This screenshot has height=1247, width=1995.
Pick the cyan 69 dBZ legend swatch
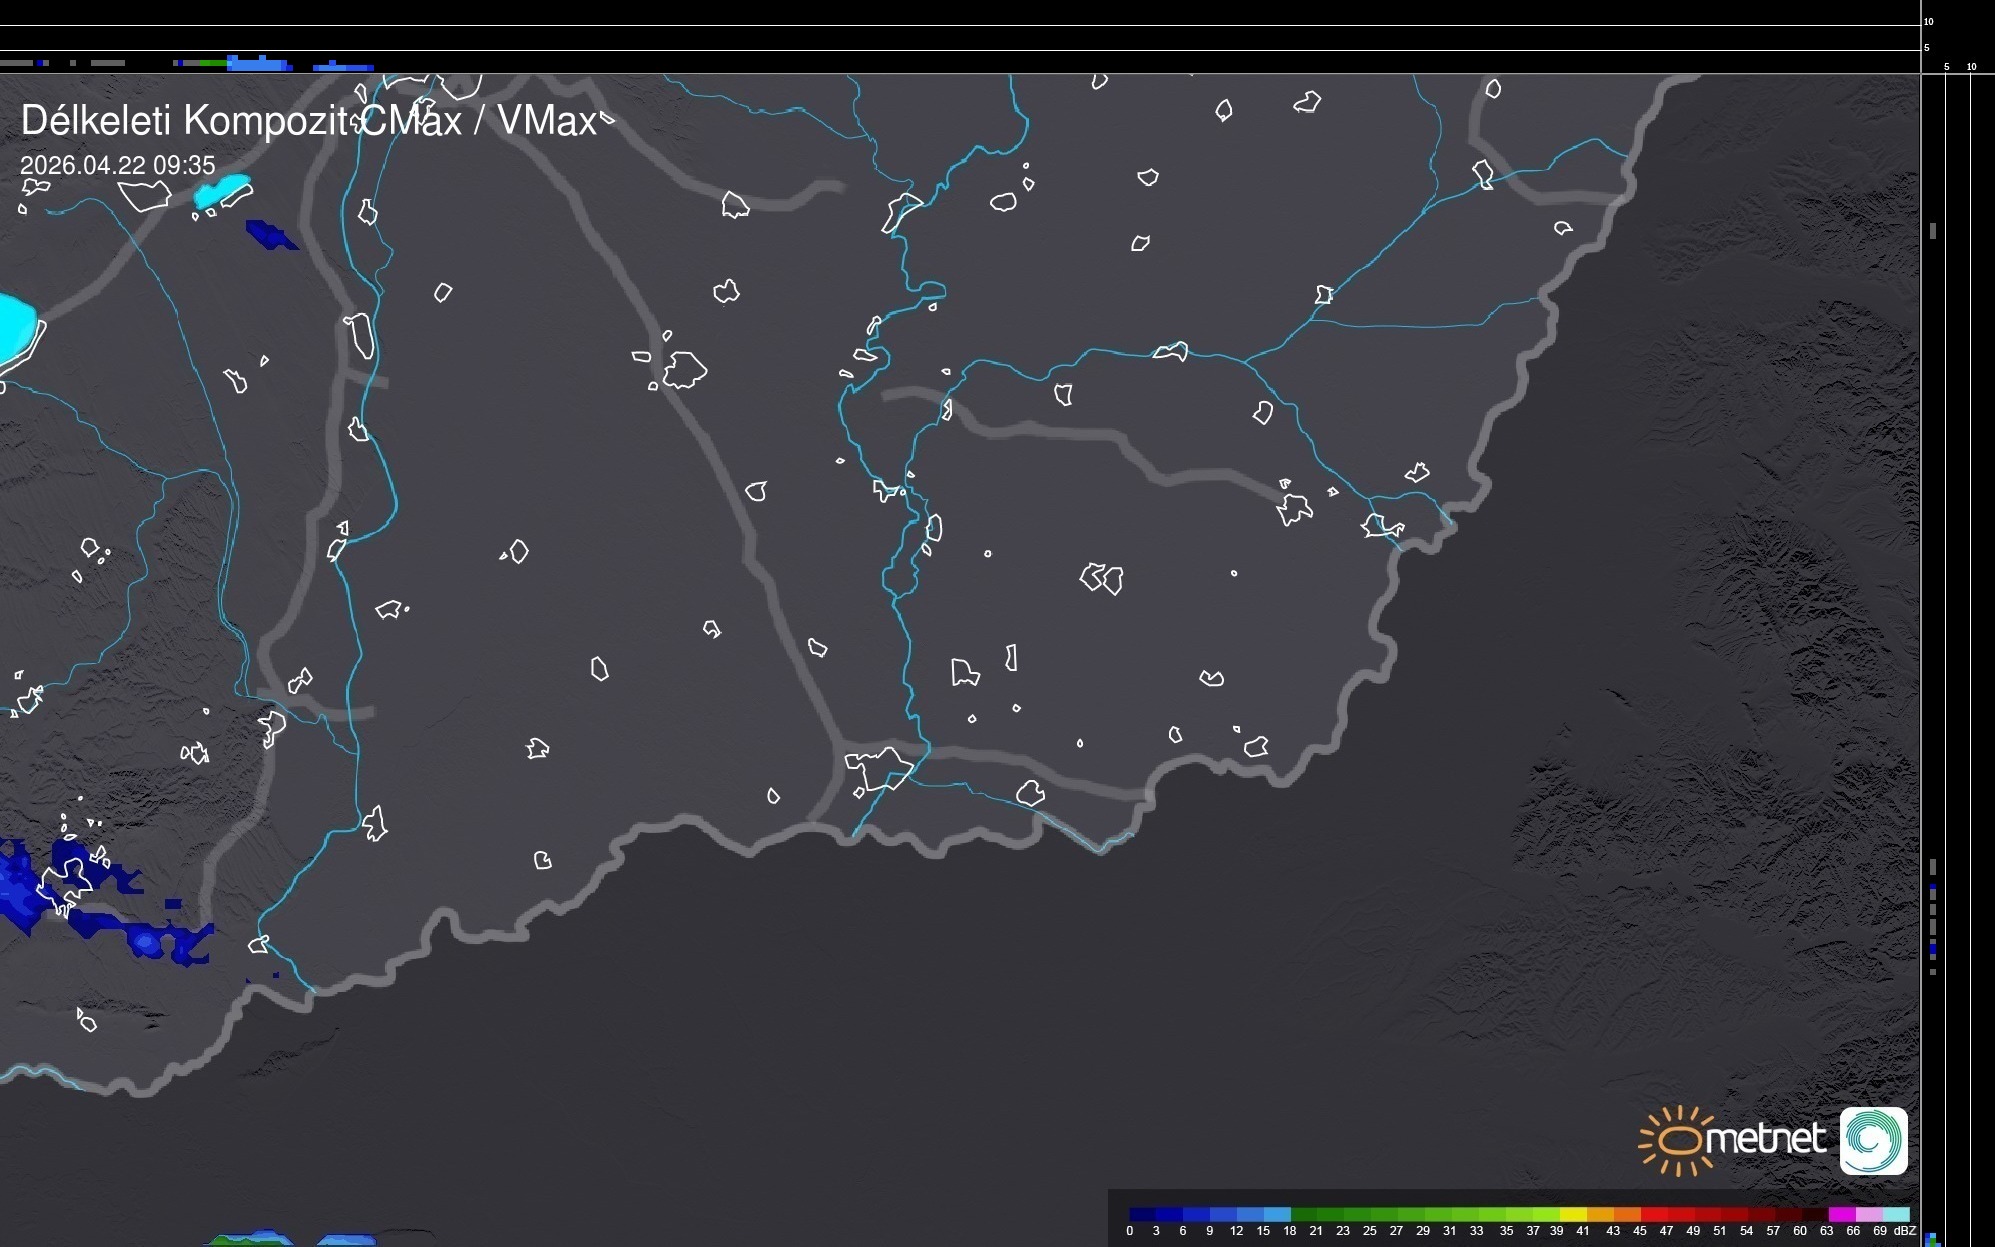click(1895, 1214)
